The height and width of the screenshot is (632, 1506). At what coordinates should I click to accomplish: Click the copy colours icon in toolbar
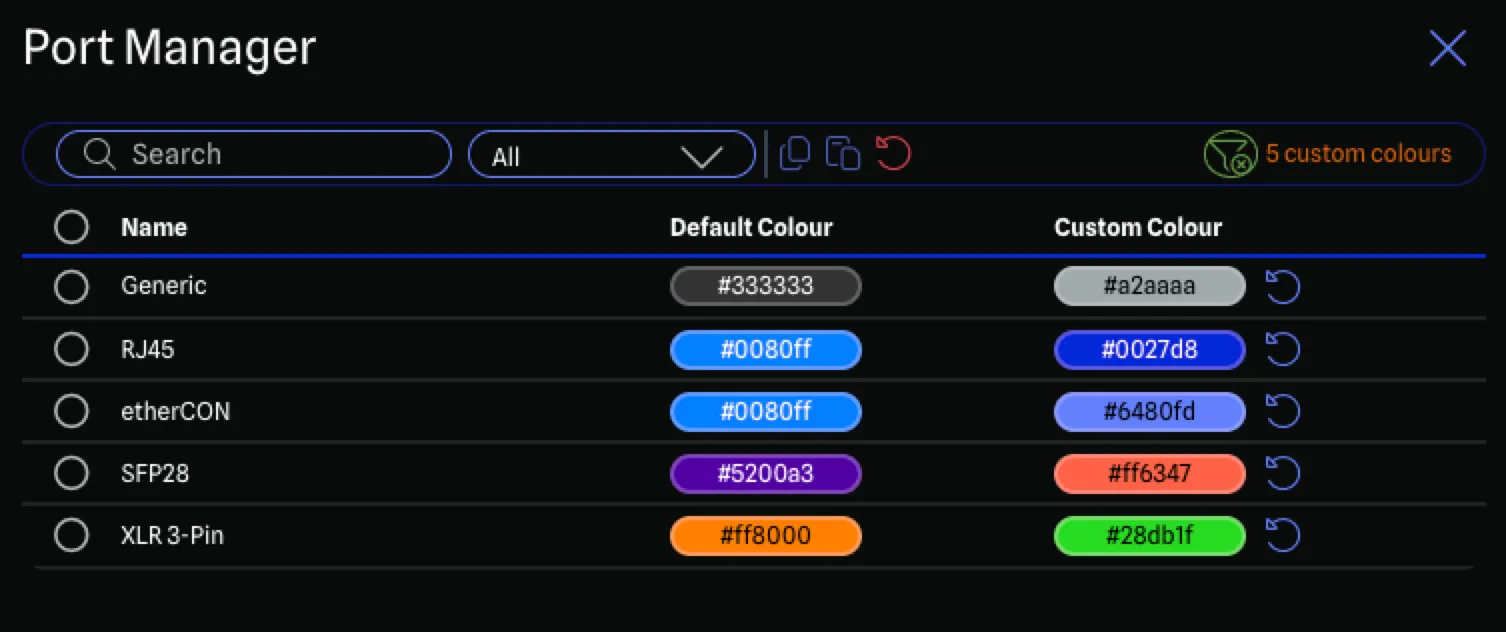pos(794,154)
